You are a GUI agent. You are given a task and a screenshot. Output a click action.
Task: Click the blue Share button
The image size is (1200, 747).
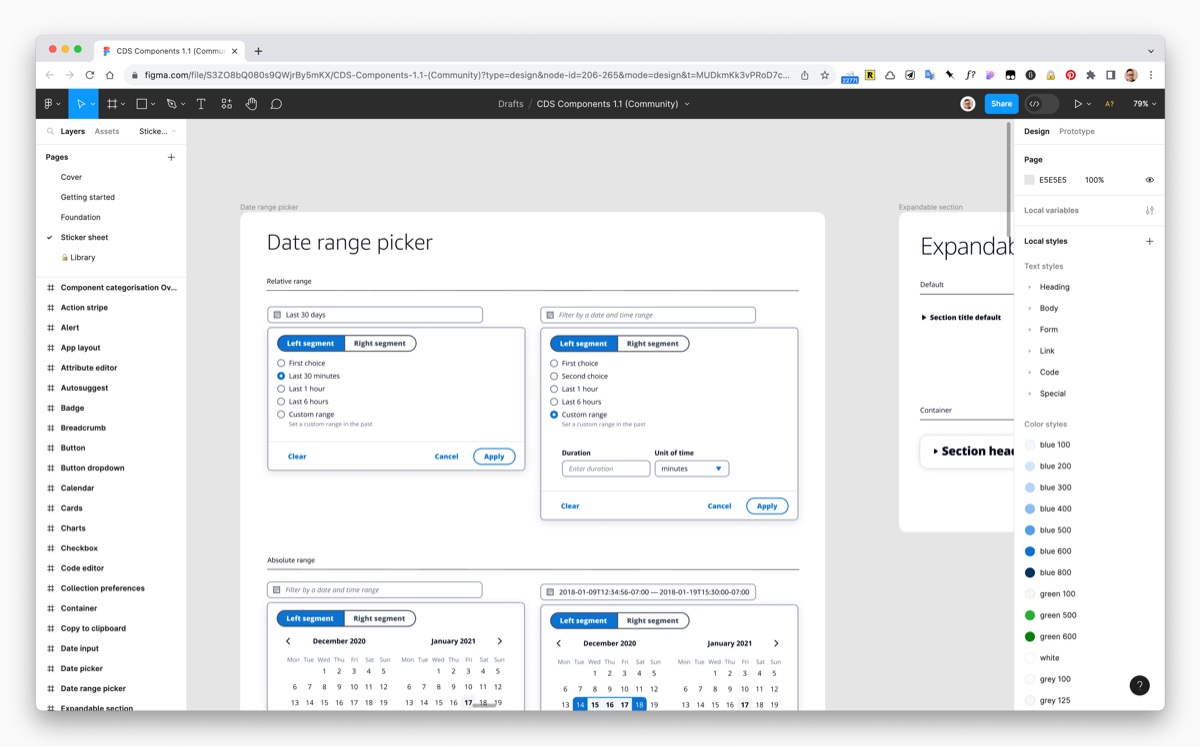click(x=1001, y=104)
